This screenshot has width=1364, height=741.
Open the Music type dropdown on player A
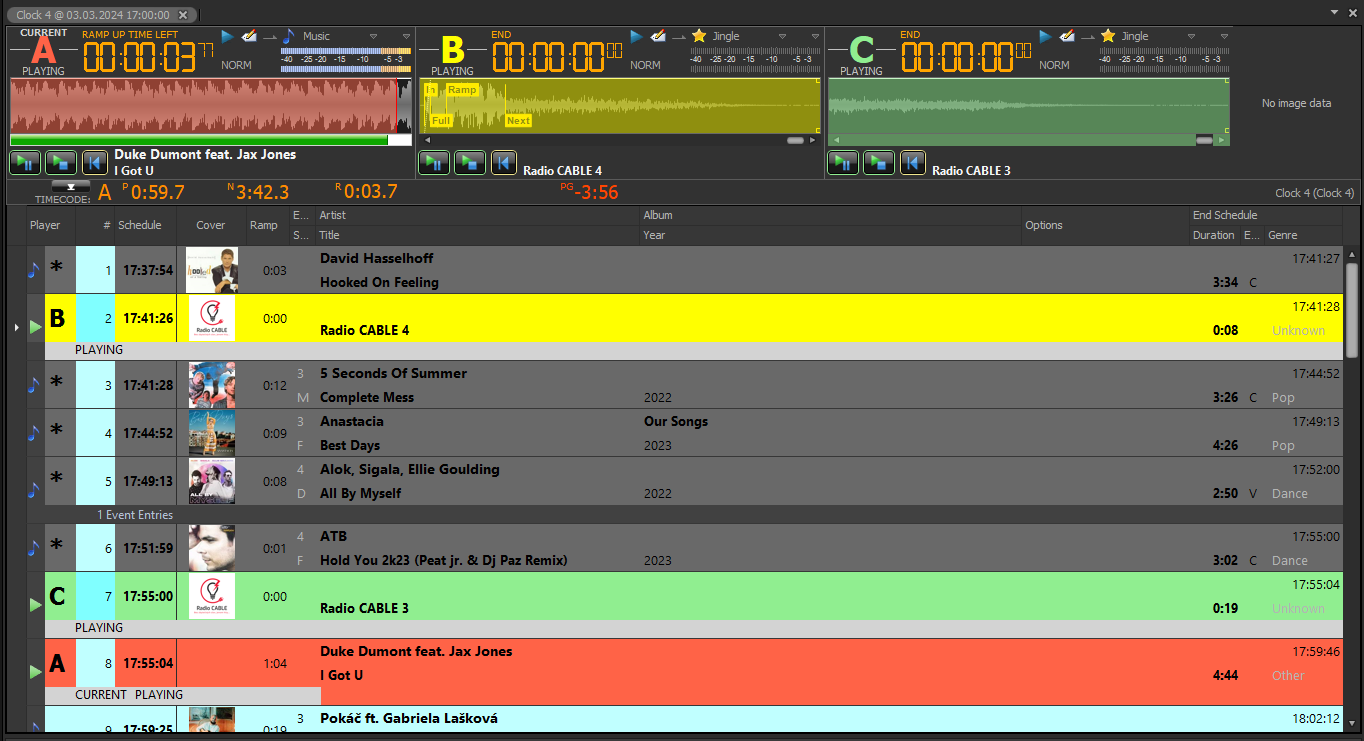coord(374,36)
